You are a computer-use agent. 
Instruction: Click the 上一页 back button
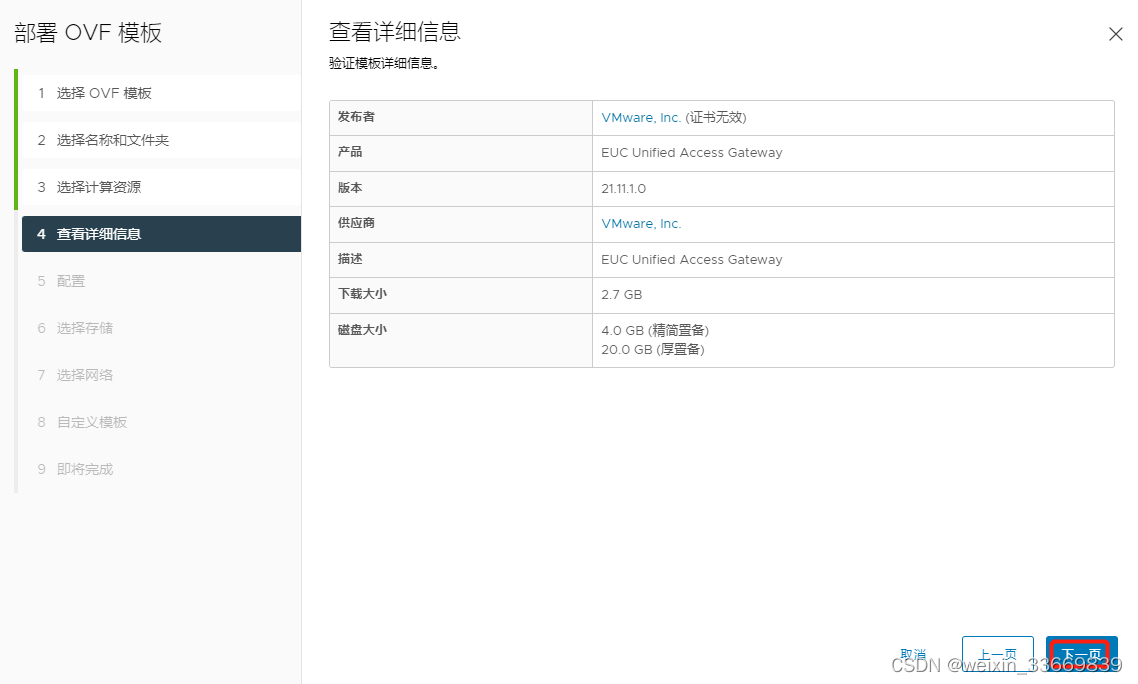(998, 654)
